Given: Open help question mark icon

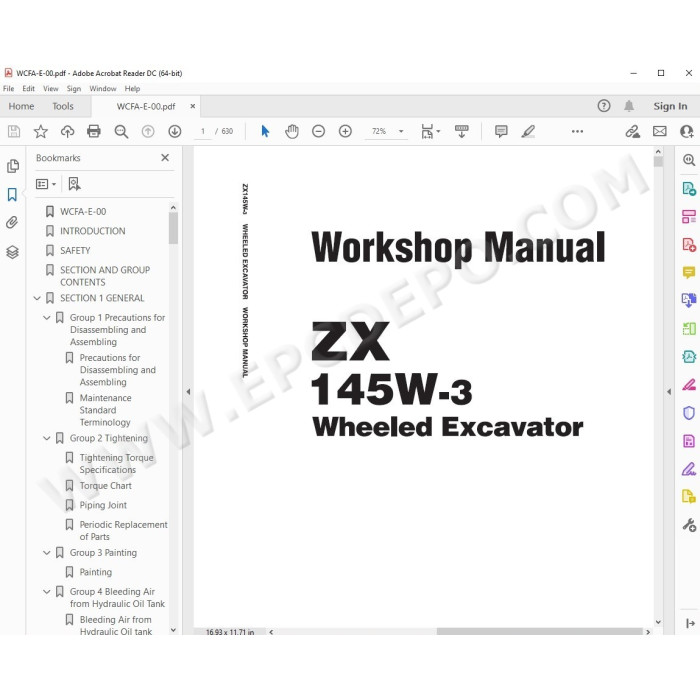Looking at the screenshot, I should pyautogui.click(x=604, y=106).
